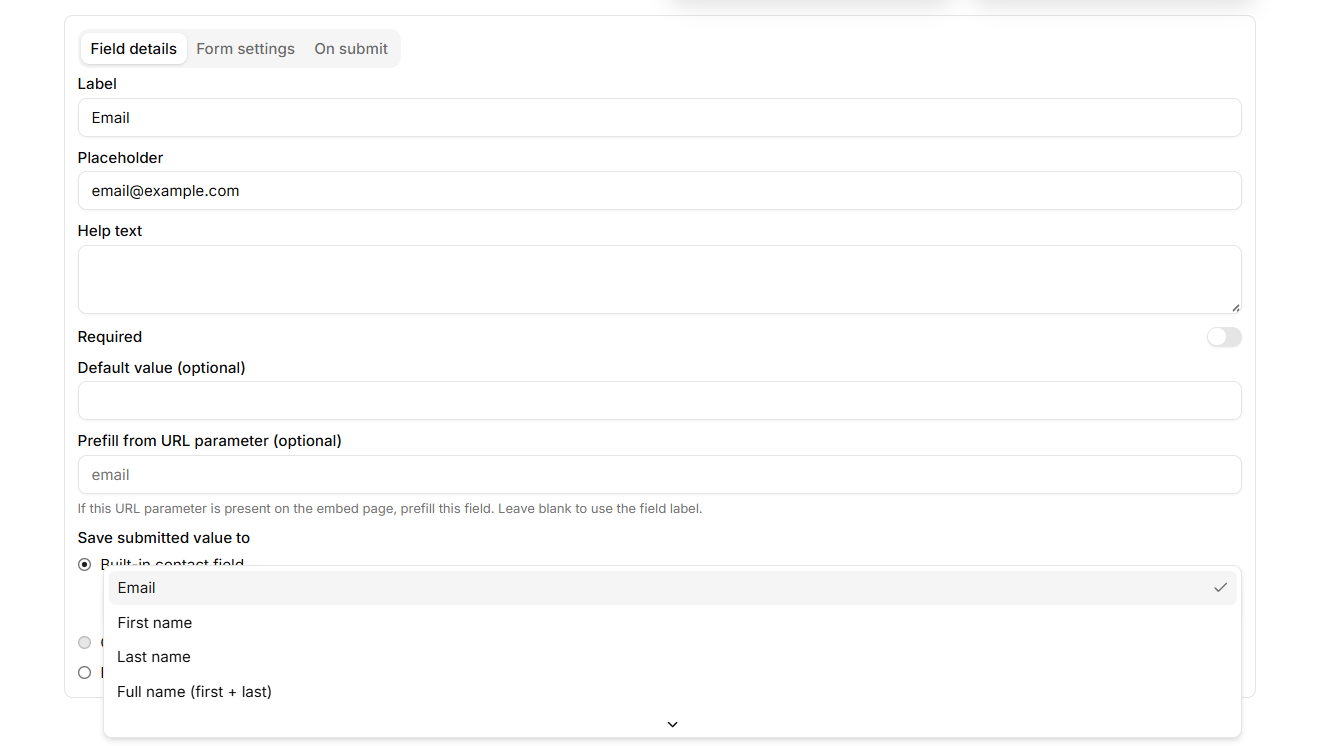
Task: Select the Built-in contact field radio button
Action: (x=85, y=565)
